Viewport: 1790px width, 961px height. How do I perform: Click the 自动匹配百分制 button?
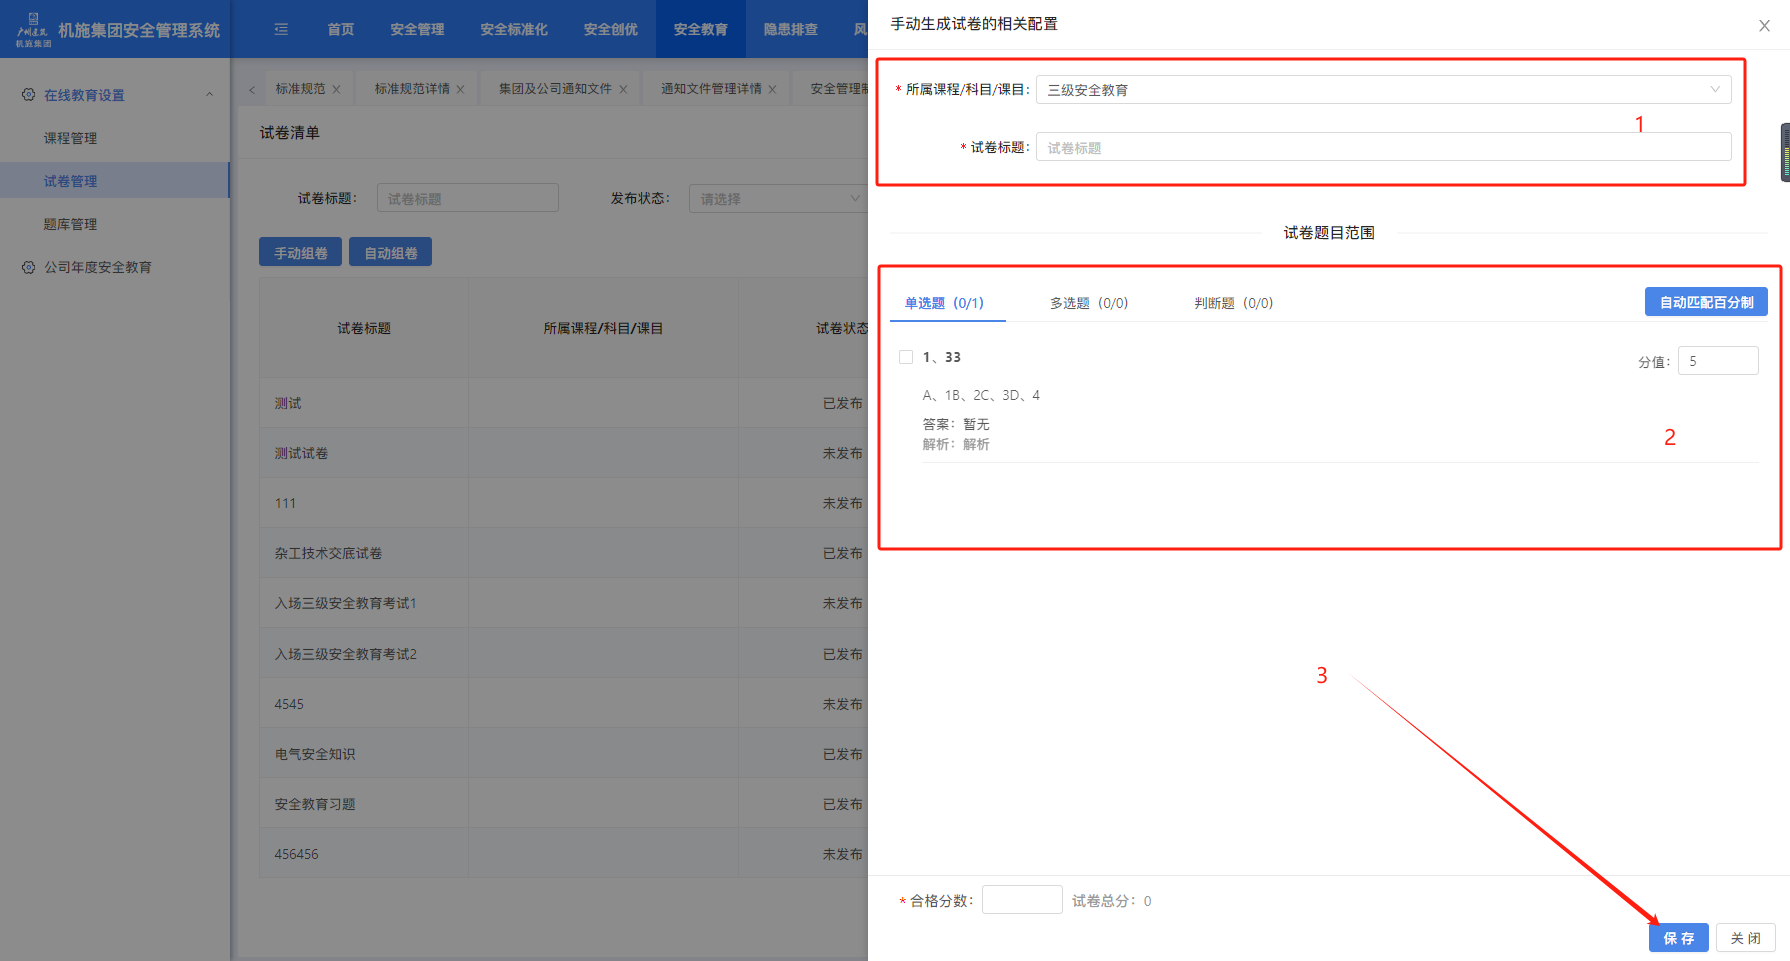pyautogui.click(x=1705, y=302)
